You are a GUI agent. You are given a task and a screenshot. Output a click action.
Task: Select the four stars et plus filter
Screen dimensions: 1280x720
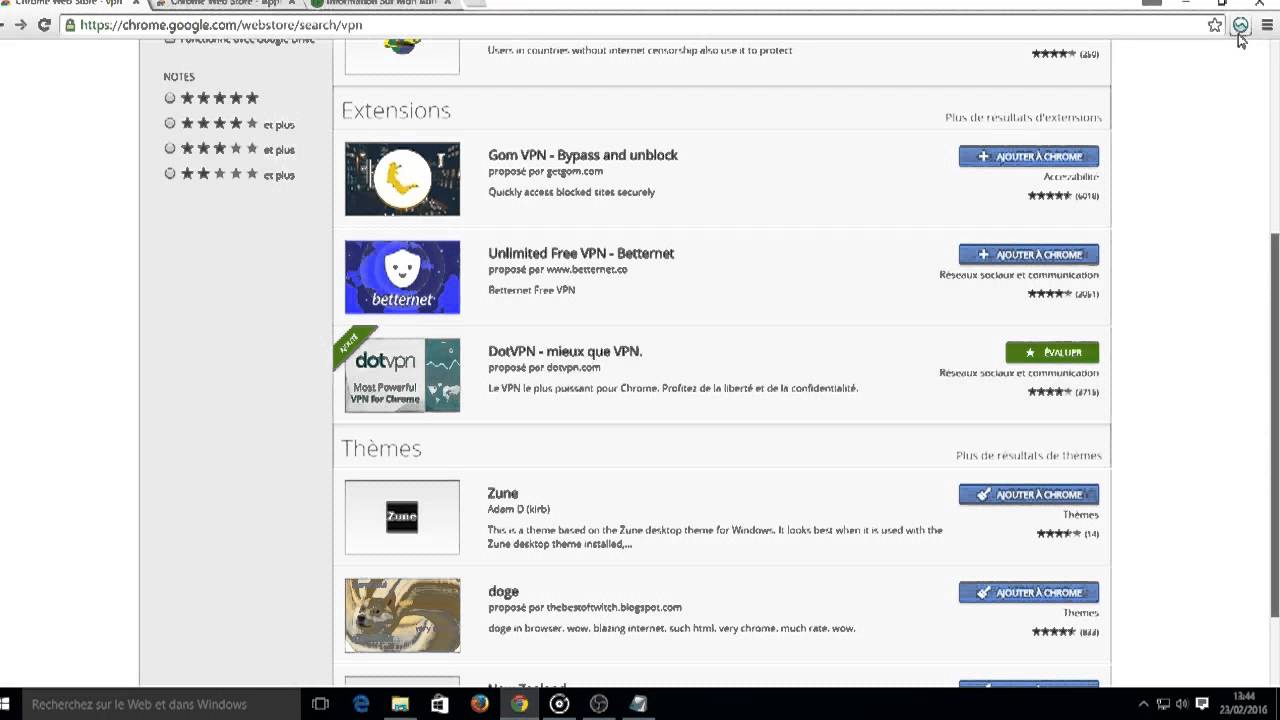tap(170, 124)
